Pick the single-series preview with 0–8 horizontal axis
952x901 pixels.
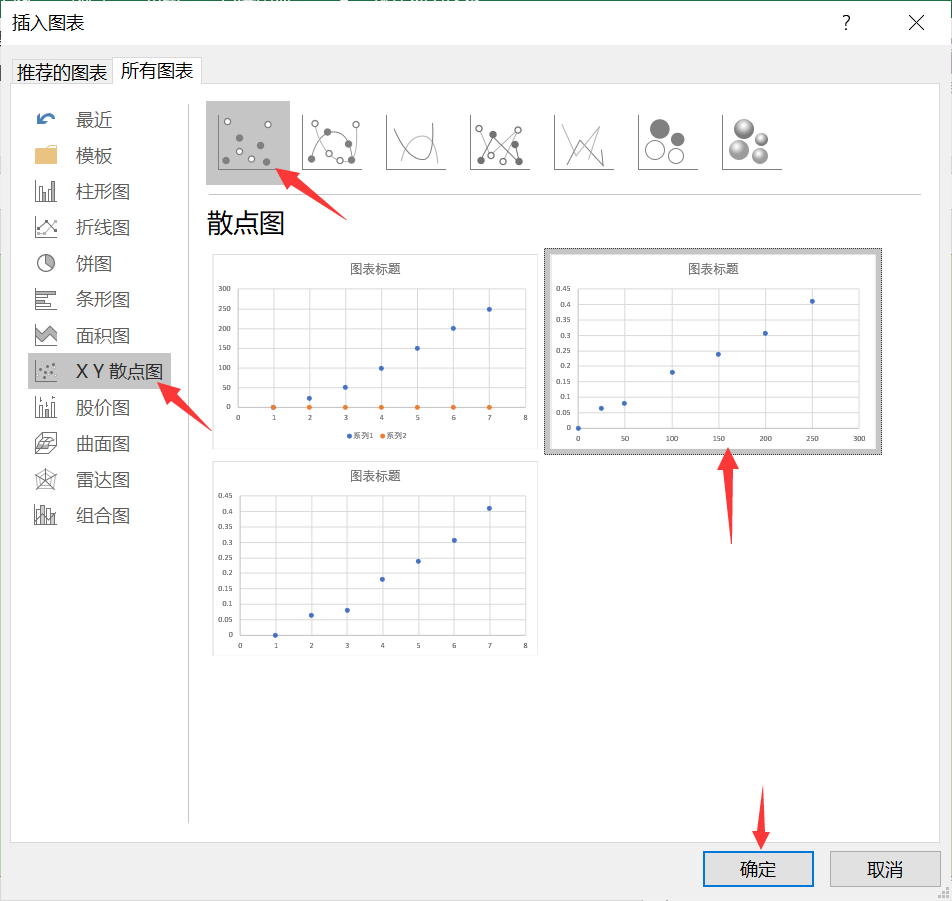[x=375, y=559]
